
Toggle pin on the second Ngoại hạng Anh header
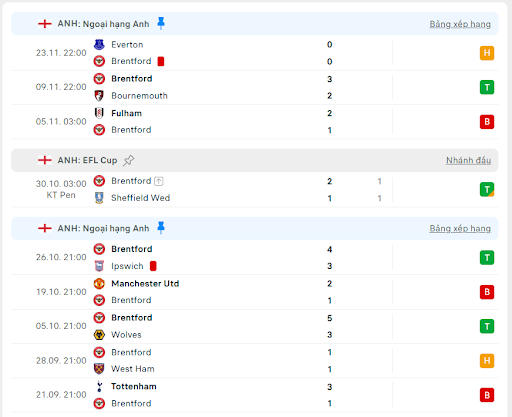click(x=161, y=228)
